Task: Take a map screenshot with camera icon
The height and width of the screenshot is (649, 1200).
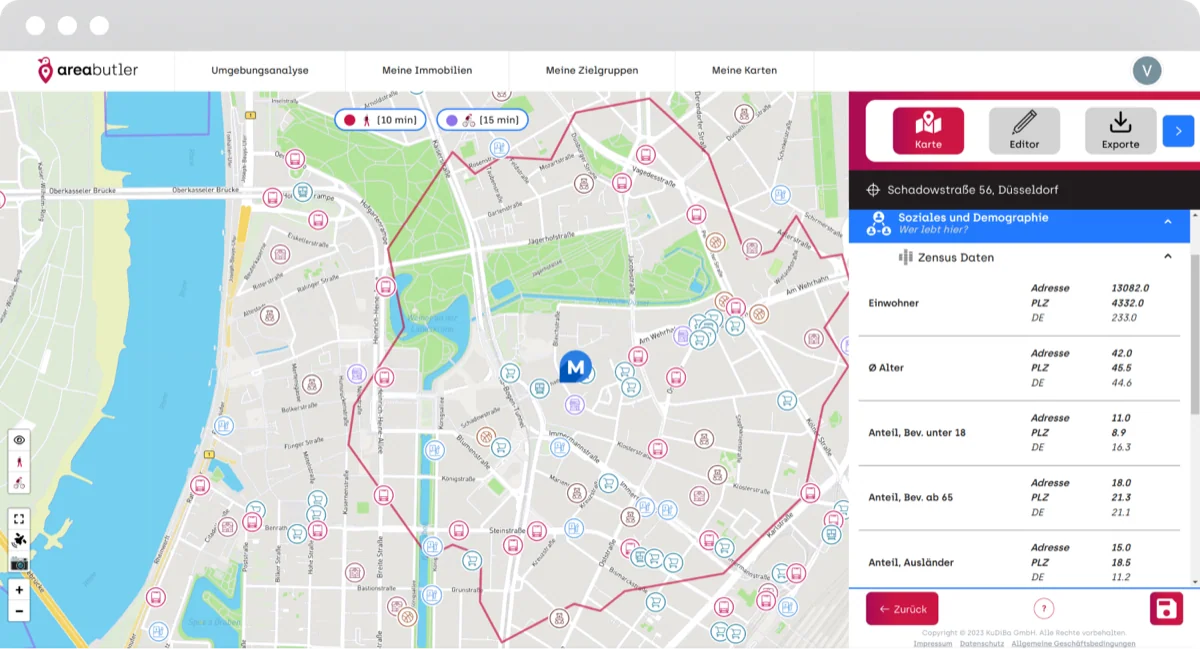Action: tap(19, 563)
